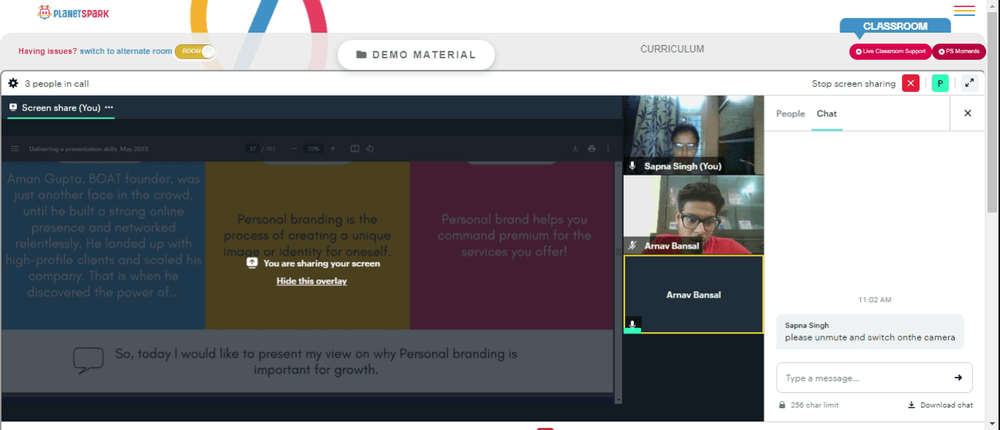This screenshot has width=1000, height=430.
Task: Open PDF viewer more actions menu
Action: 607,149
